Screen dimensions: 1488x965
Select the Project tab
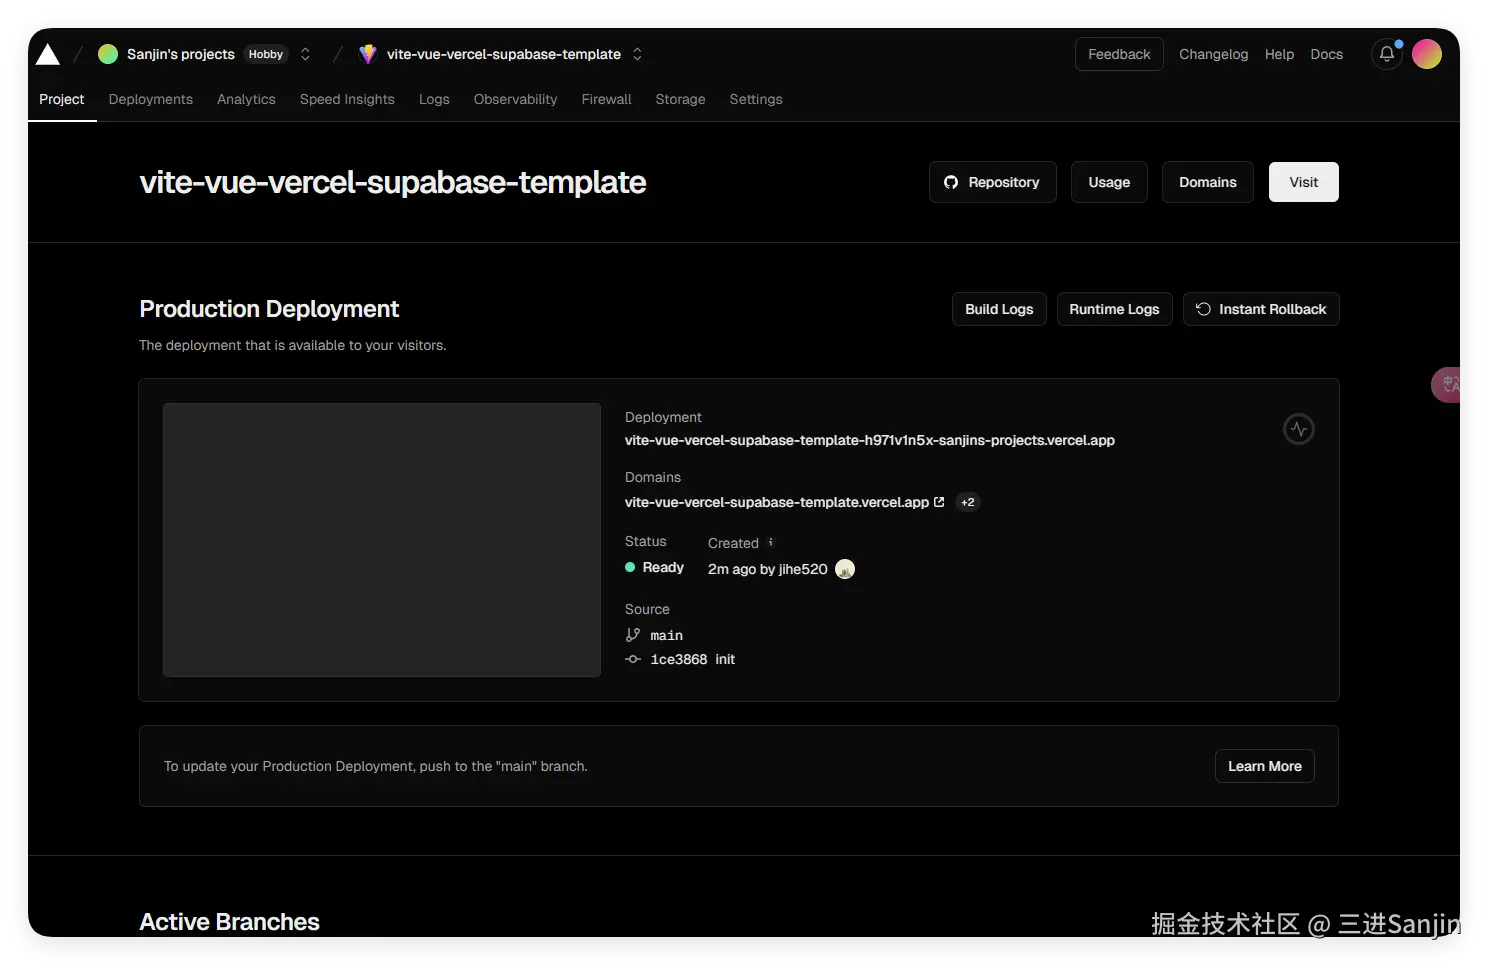(62, 99)
